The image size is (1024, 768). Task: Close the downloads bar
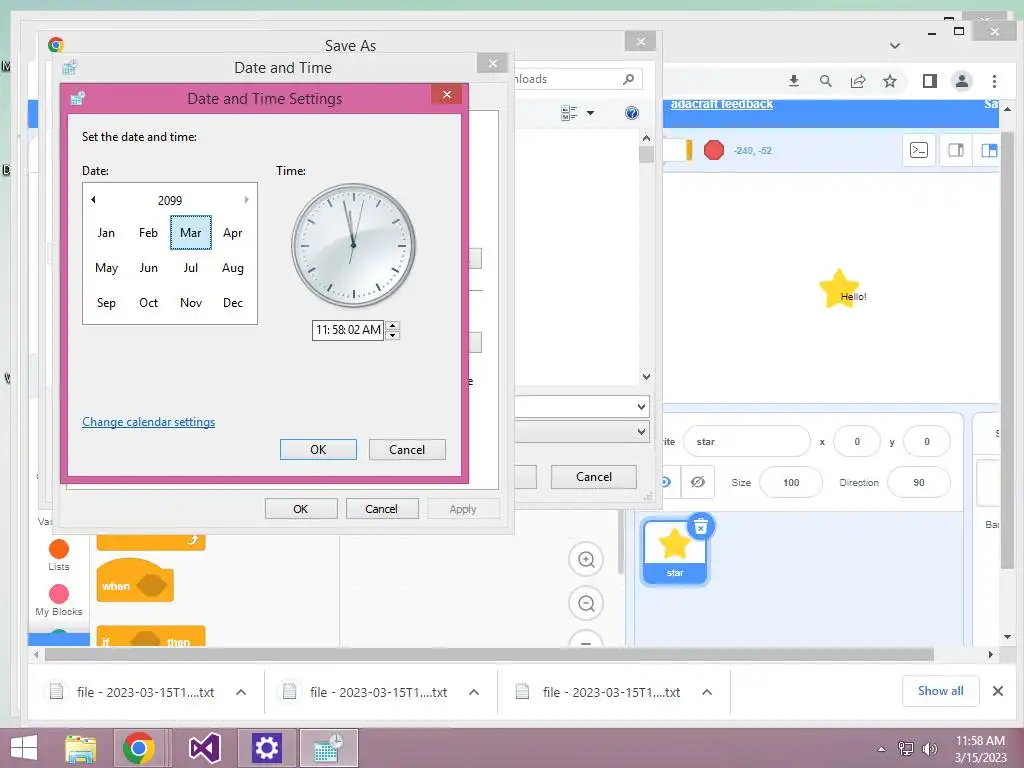point(998,691)
